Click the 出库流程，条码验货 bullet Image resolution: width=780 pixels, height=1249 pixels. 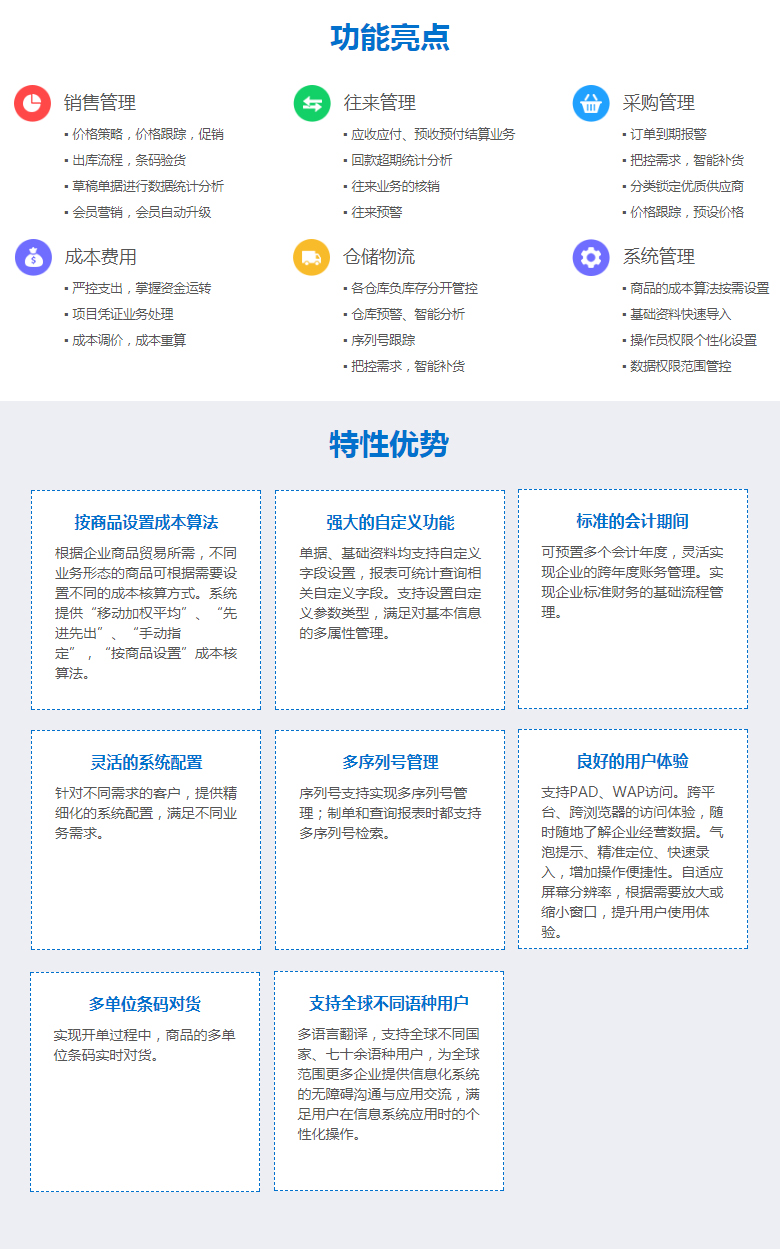coord(129,160)
